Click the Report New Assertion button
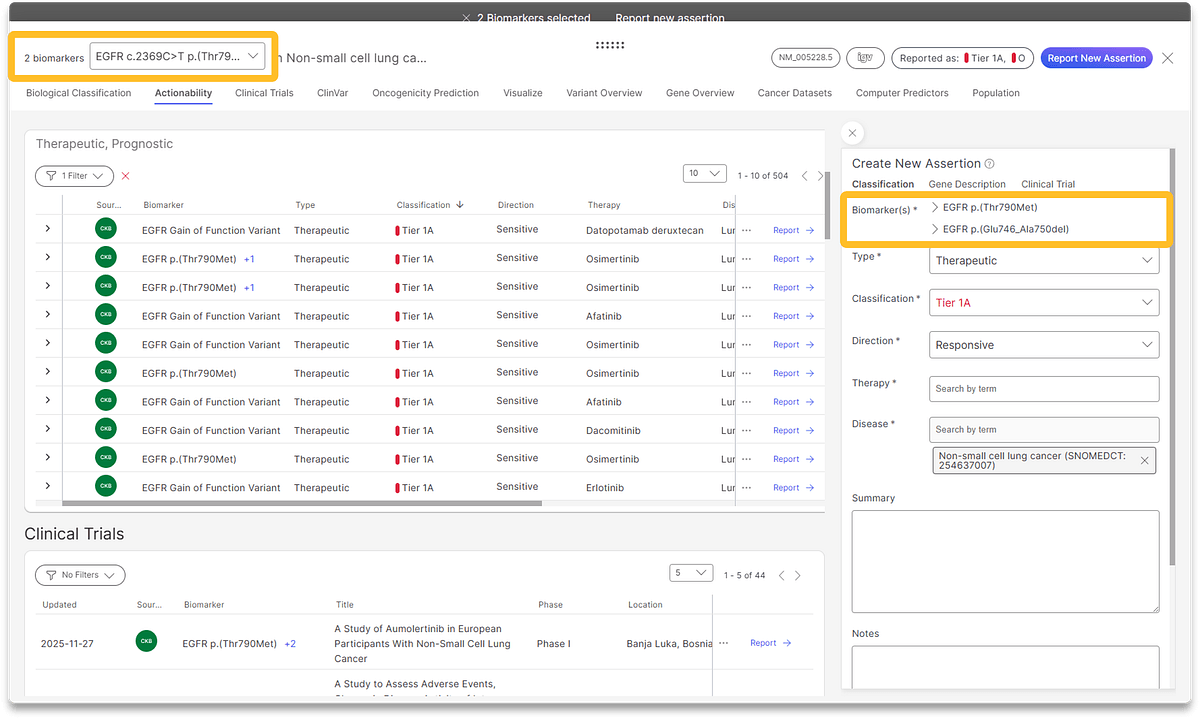This screenshot has height=719, width=1200. tap(1096, 58)
